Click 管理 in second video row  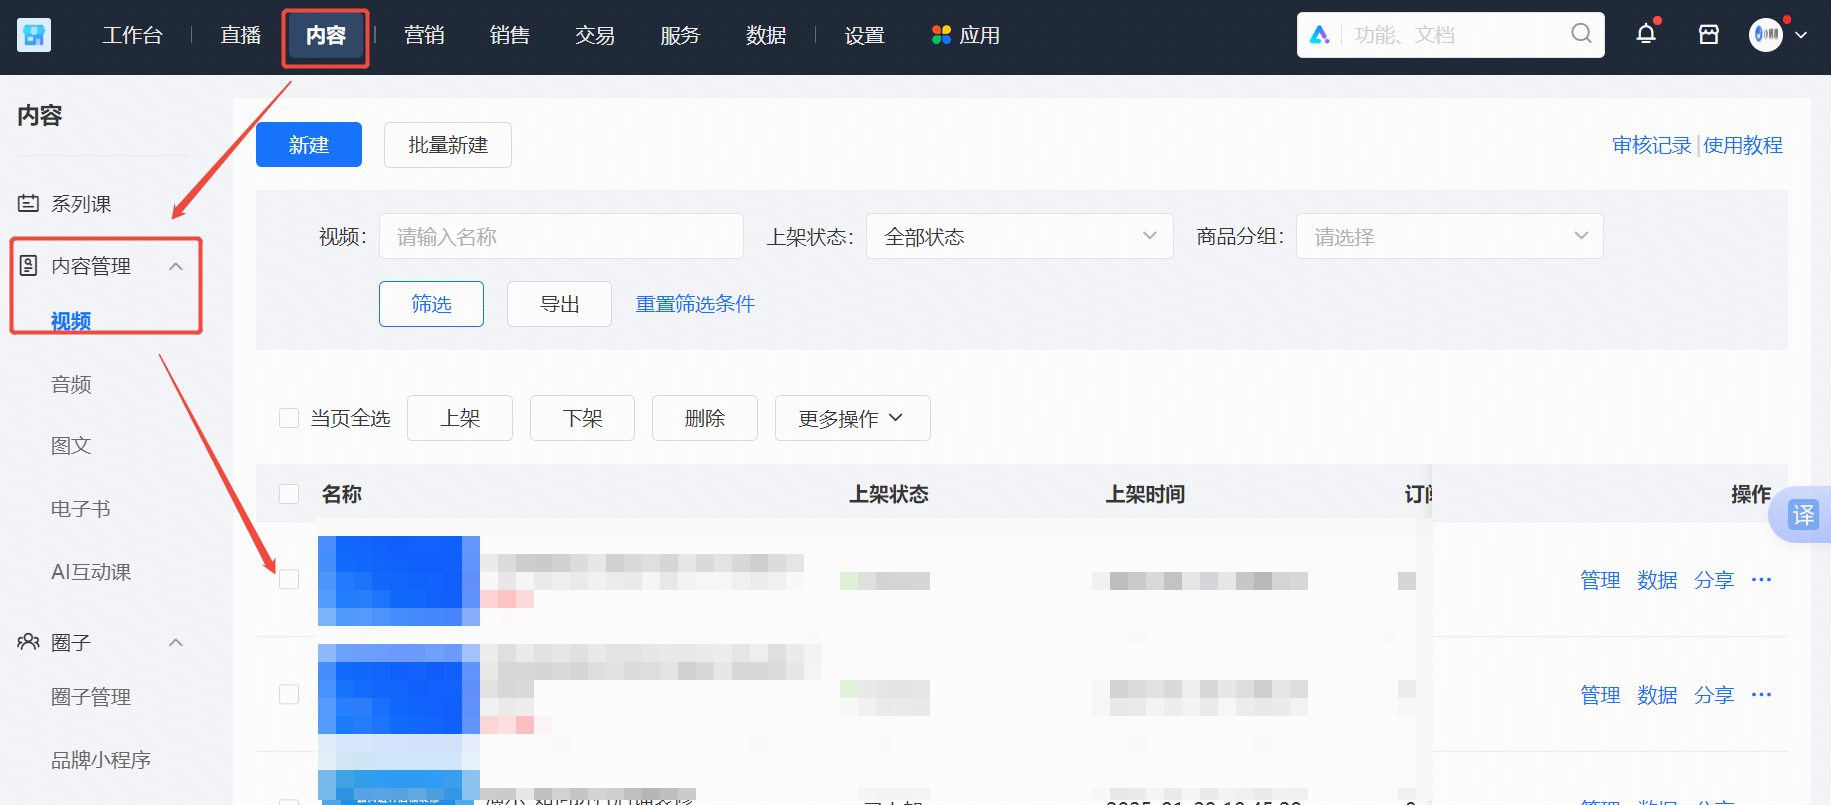[1600, 695]
